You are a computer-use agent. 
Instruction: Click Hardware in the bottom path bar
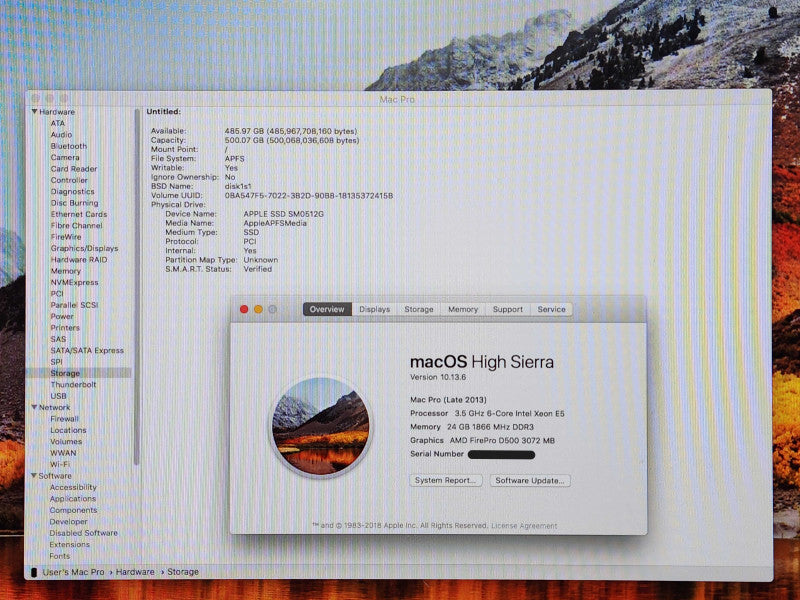pyautogui.click(x=135, y=572)
